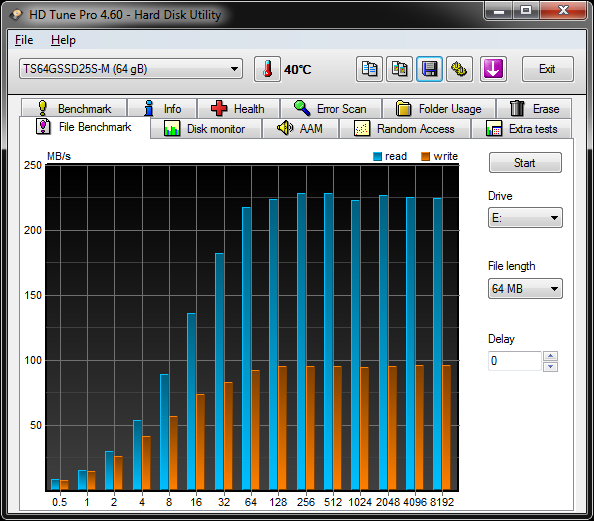The width and height of the screenshot is (594, 521).
Task: Copy screenshot to clipboard icon
Action: [399, 69]
